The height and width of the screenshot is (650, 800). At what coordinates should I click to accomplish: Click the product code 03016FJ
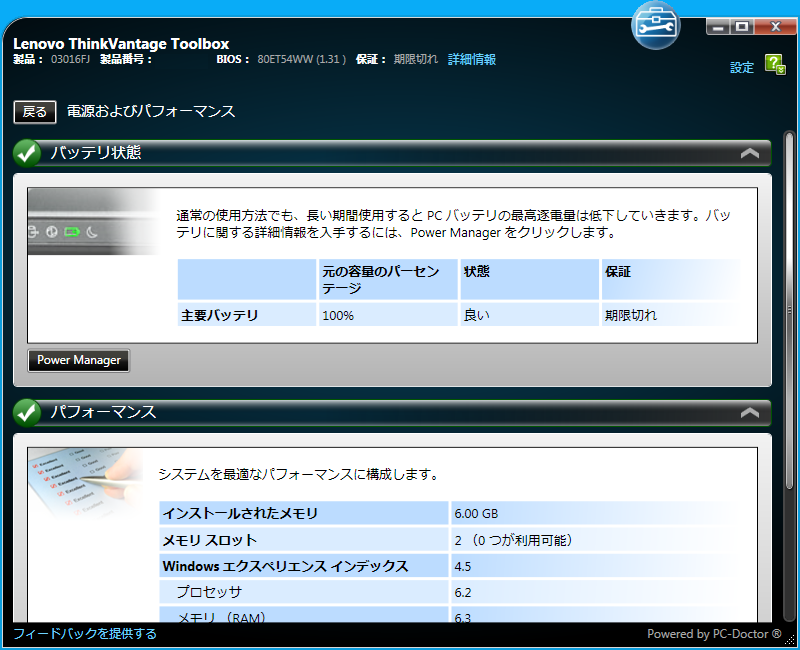click(x=70, y=59)
